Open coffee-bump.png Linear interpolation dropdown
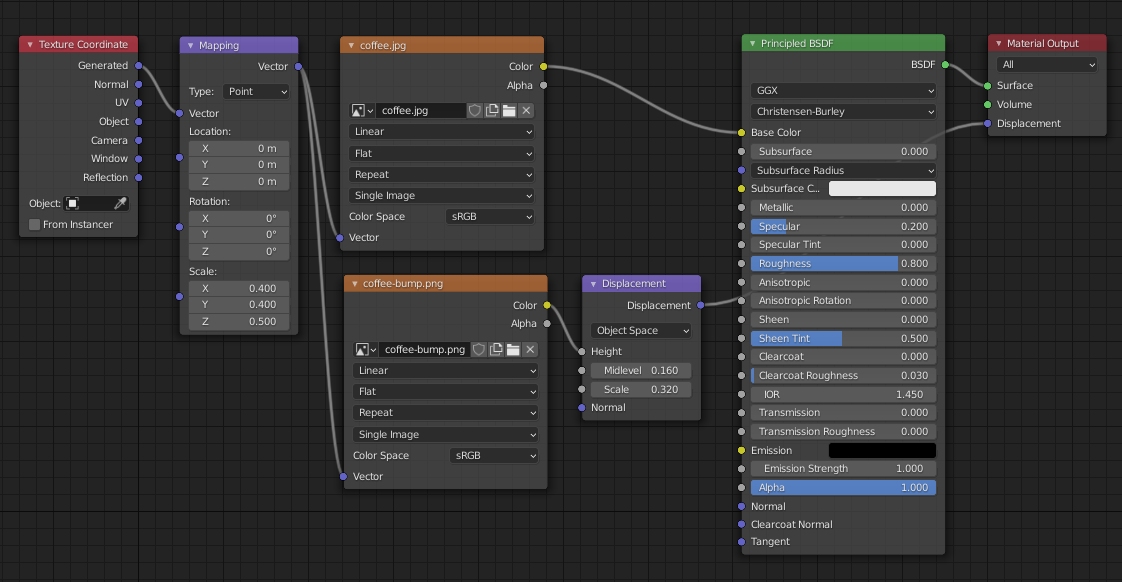This screenshot has height=582, width=1122. pyautogui.click(x=446, y=370)
